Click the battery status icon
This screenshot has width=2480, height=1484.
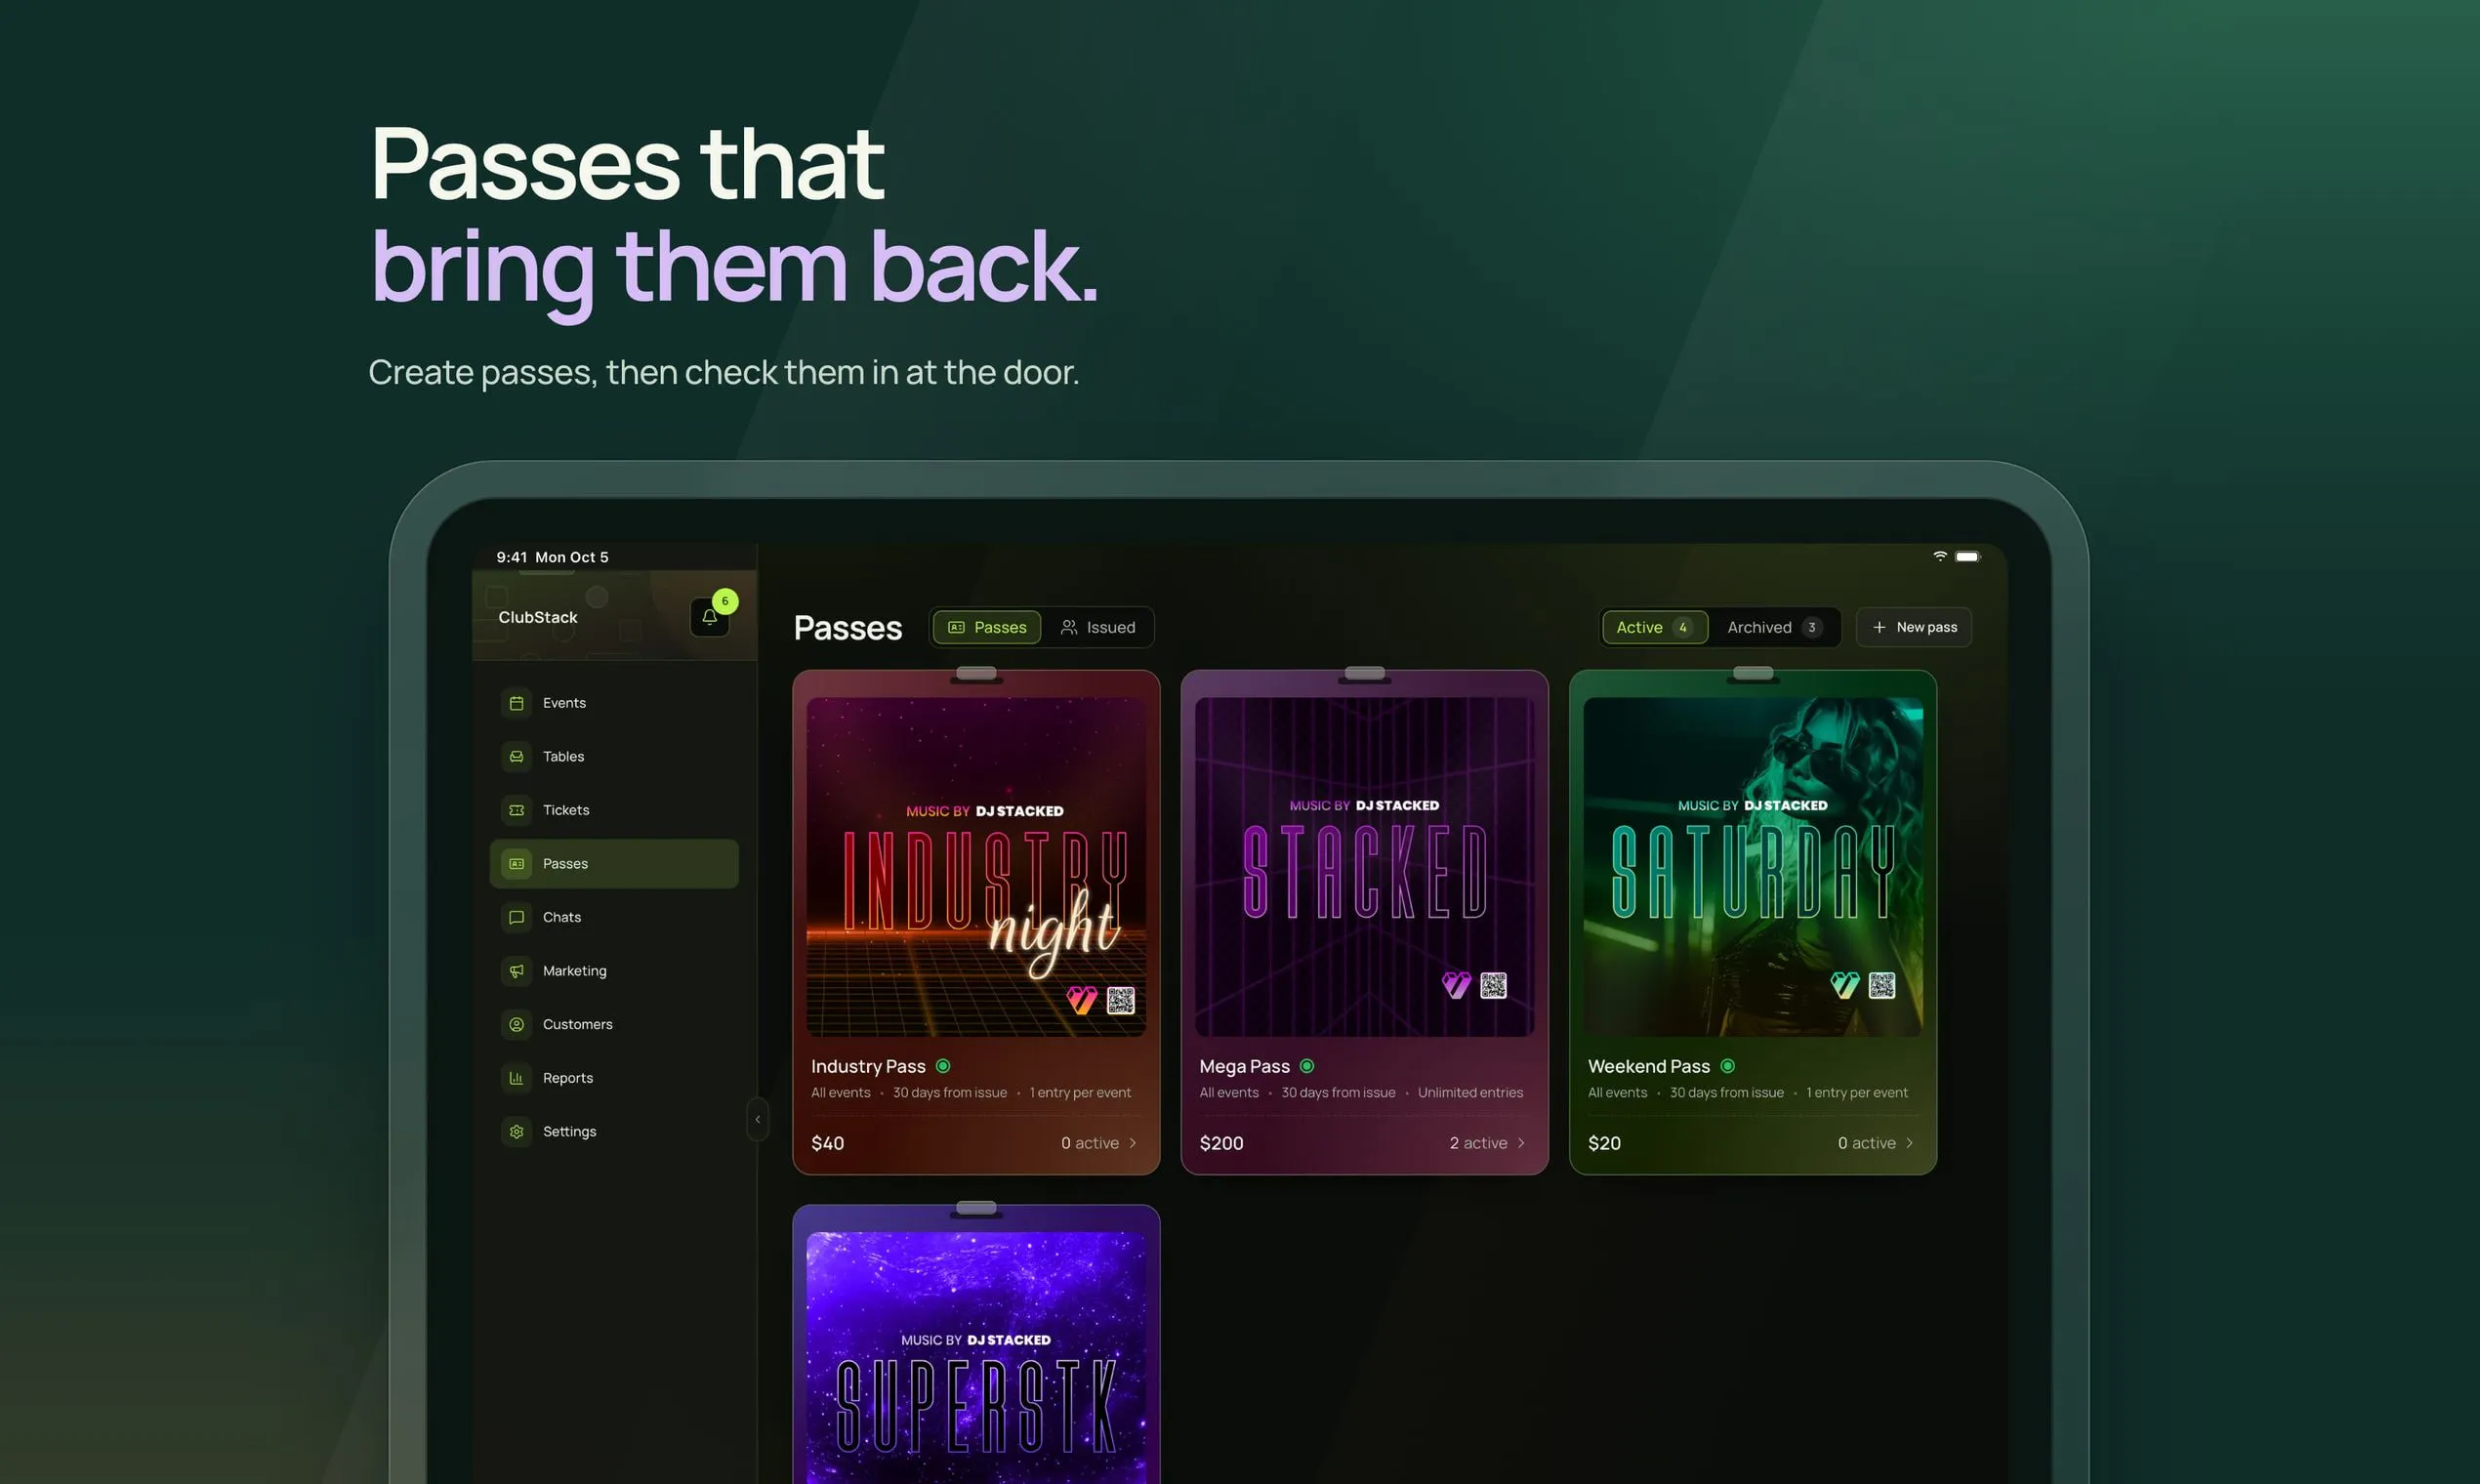point(1967,556)
